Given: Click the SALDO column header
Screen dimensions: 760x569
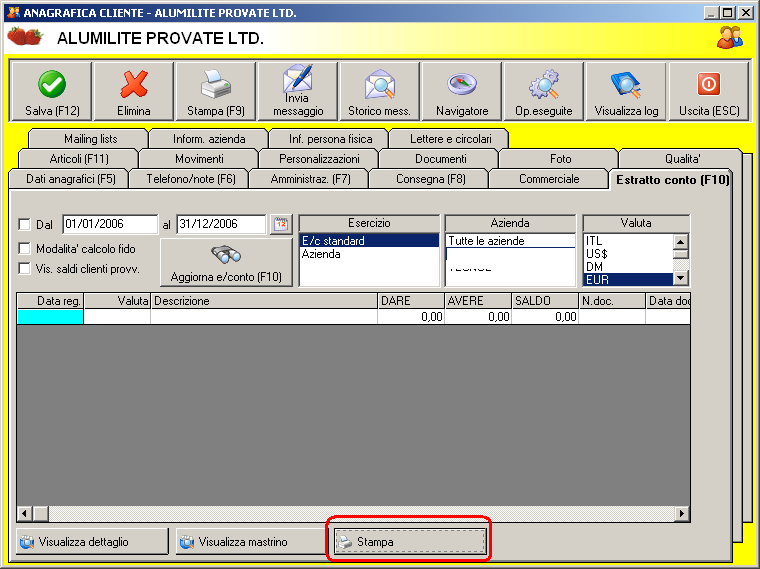Looking at the screenshot, I should 545,301.
